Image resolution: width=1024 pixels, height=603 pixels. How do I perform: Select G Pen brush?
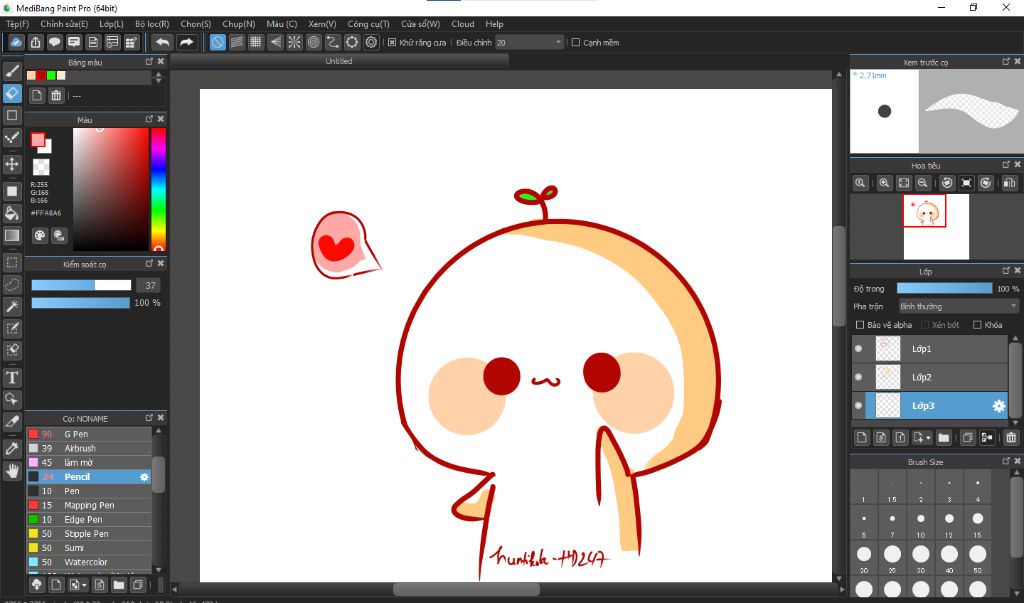[x=89, y=434]
